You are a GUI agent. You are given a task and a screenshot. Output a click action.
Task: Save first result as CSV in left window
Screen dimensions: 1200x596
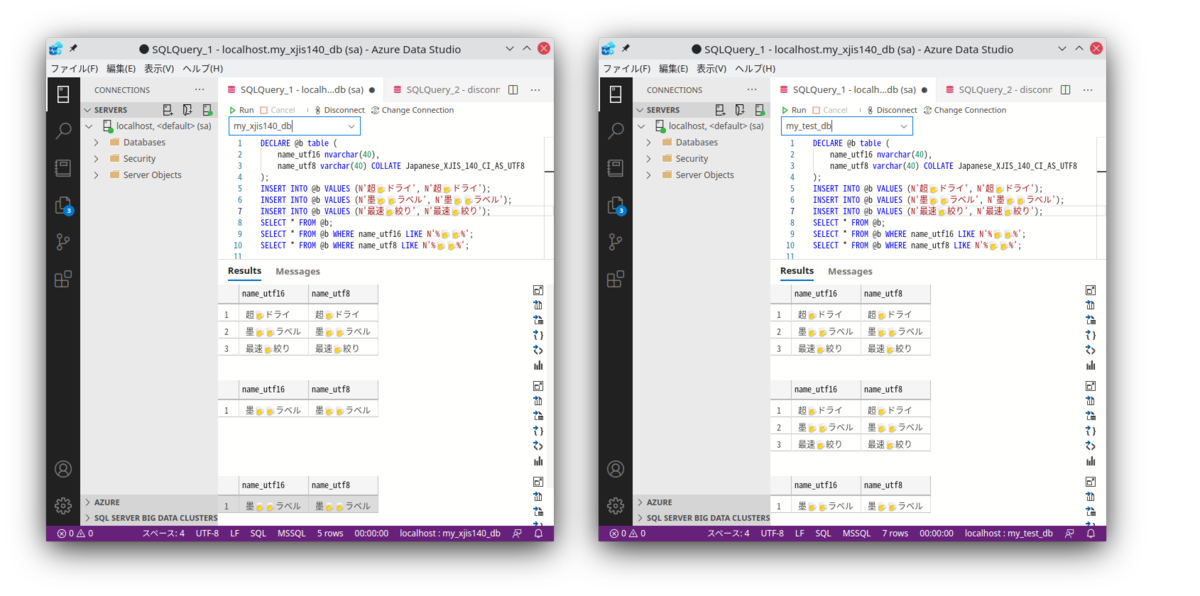point(538,305)
